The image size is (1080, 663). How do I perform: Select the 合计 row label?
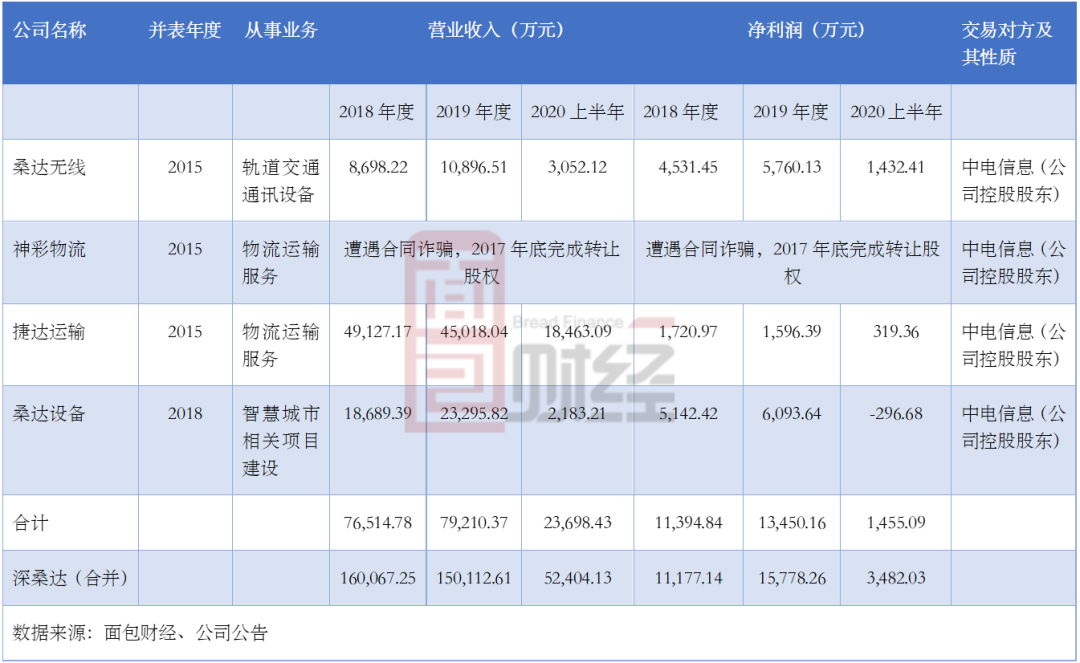tap(31, 523)
